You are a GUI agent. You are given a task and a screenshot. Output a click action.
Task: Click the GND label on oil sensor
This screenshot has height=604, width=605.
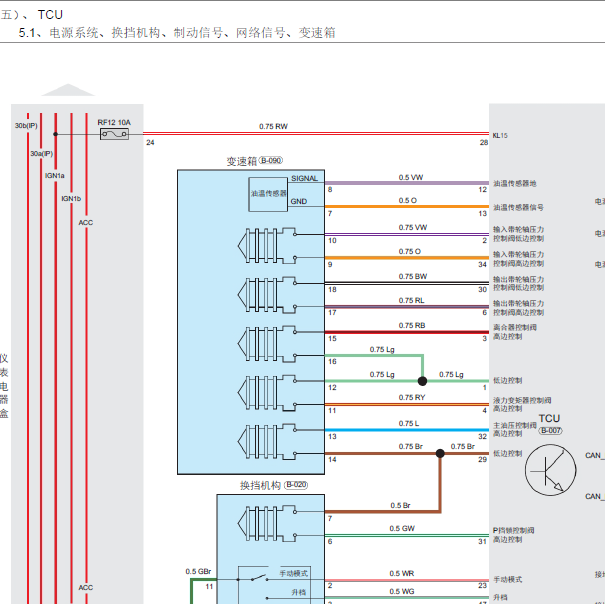click(299, 201)
